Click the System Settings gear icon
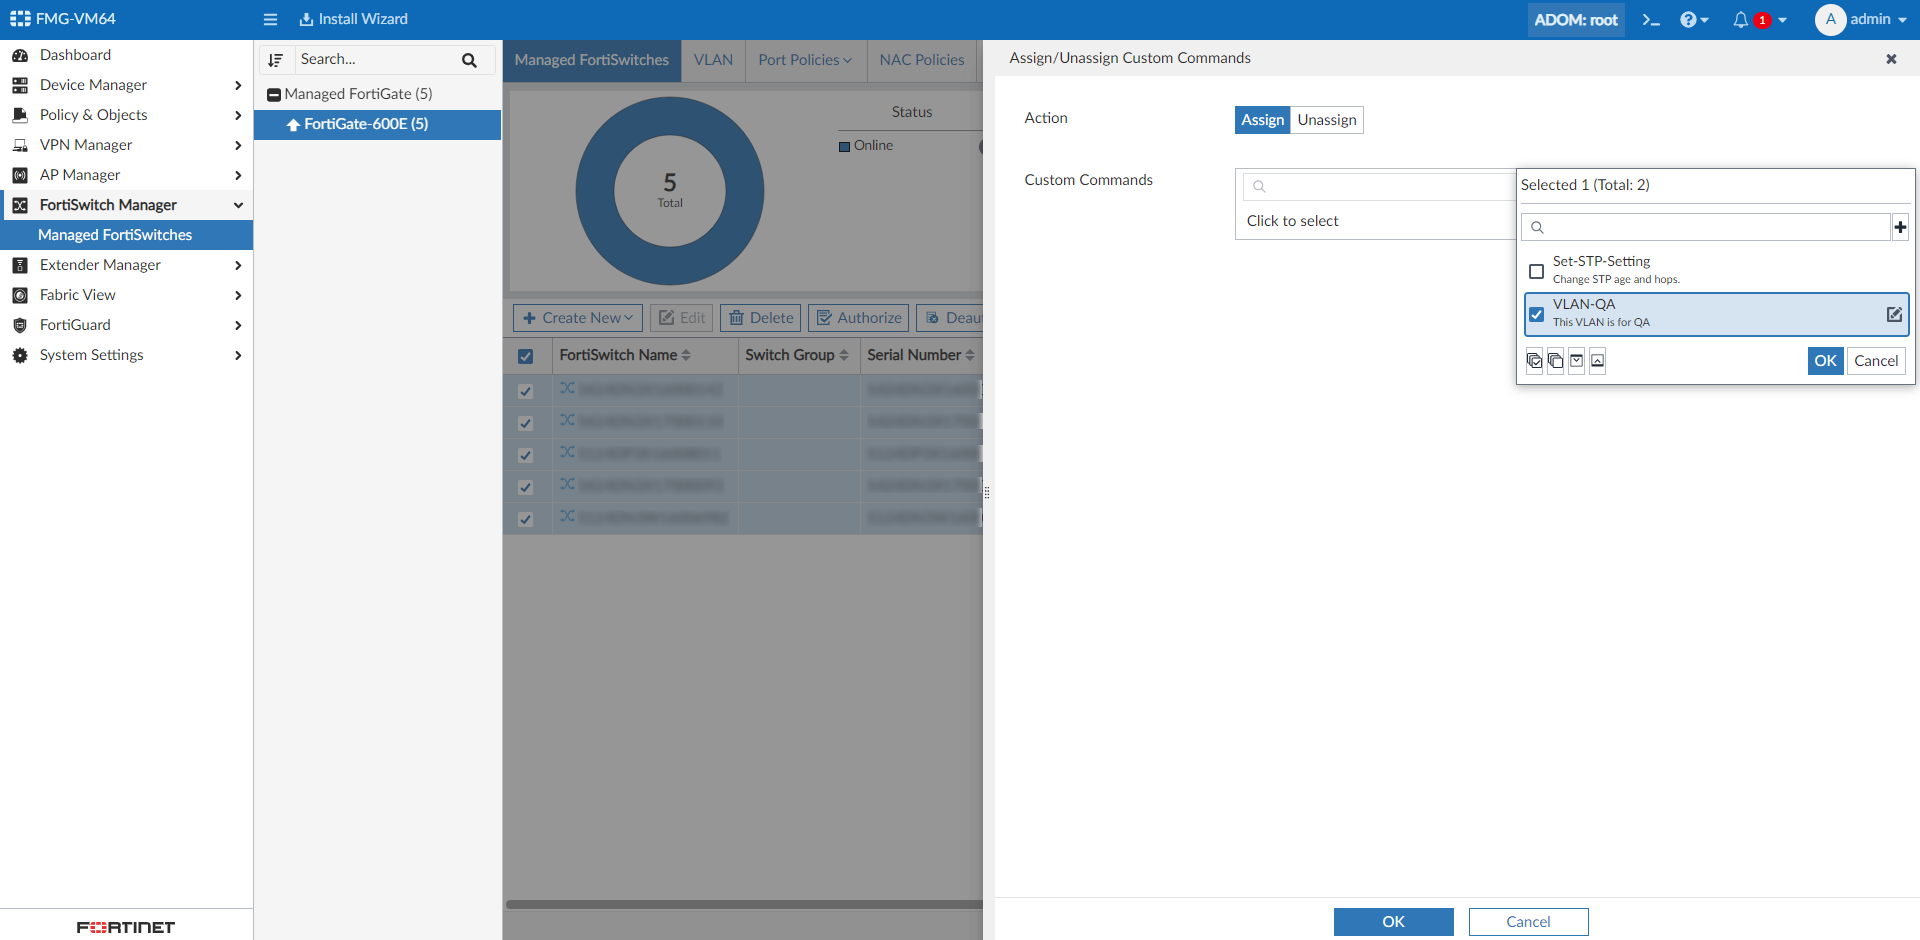This screenshot has width=1920, height=940. click(20, 355)
